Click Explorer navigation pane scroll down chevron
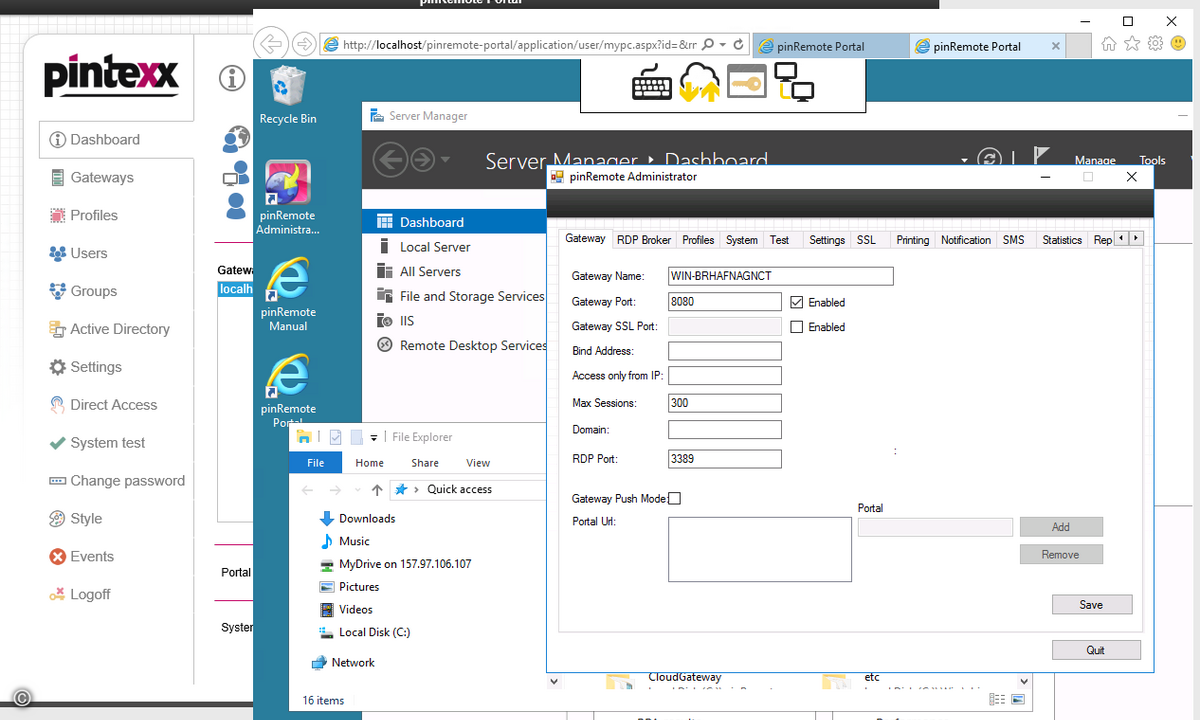Viewport: 1200px width, 720px height. [x=555, y=682]
